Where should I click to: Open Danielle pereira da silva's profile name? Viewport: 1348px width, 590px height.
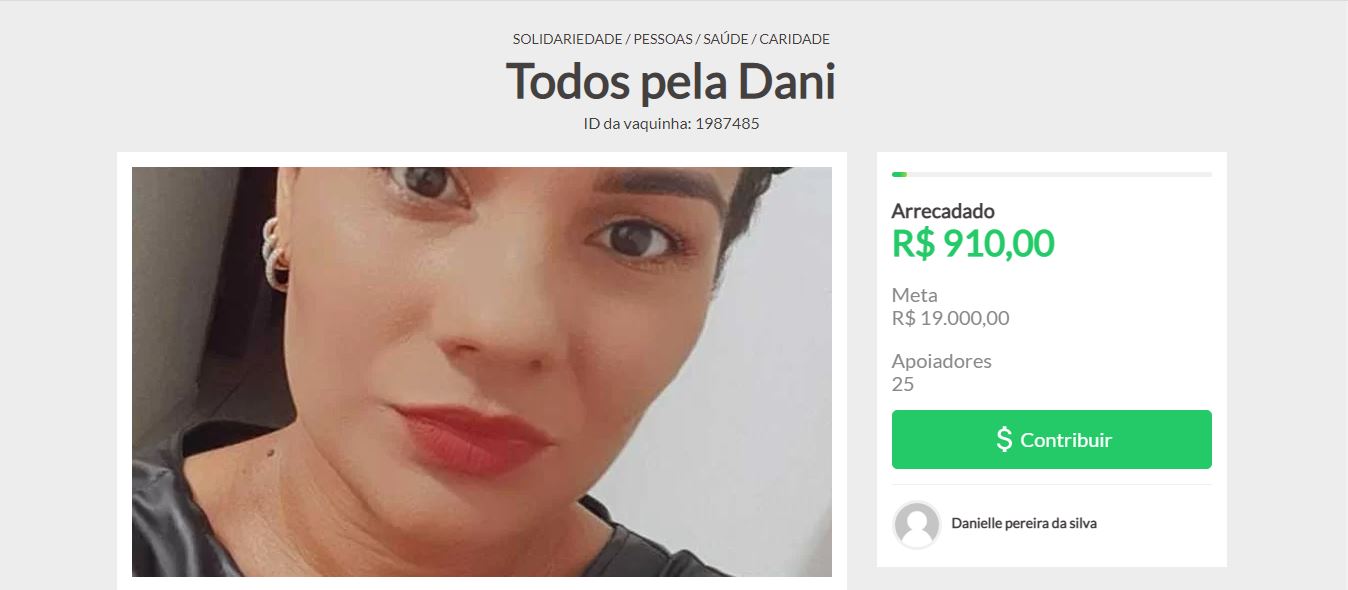(1024, 523)
